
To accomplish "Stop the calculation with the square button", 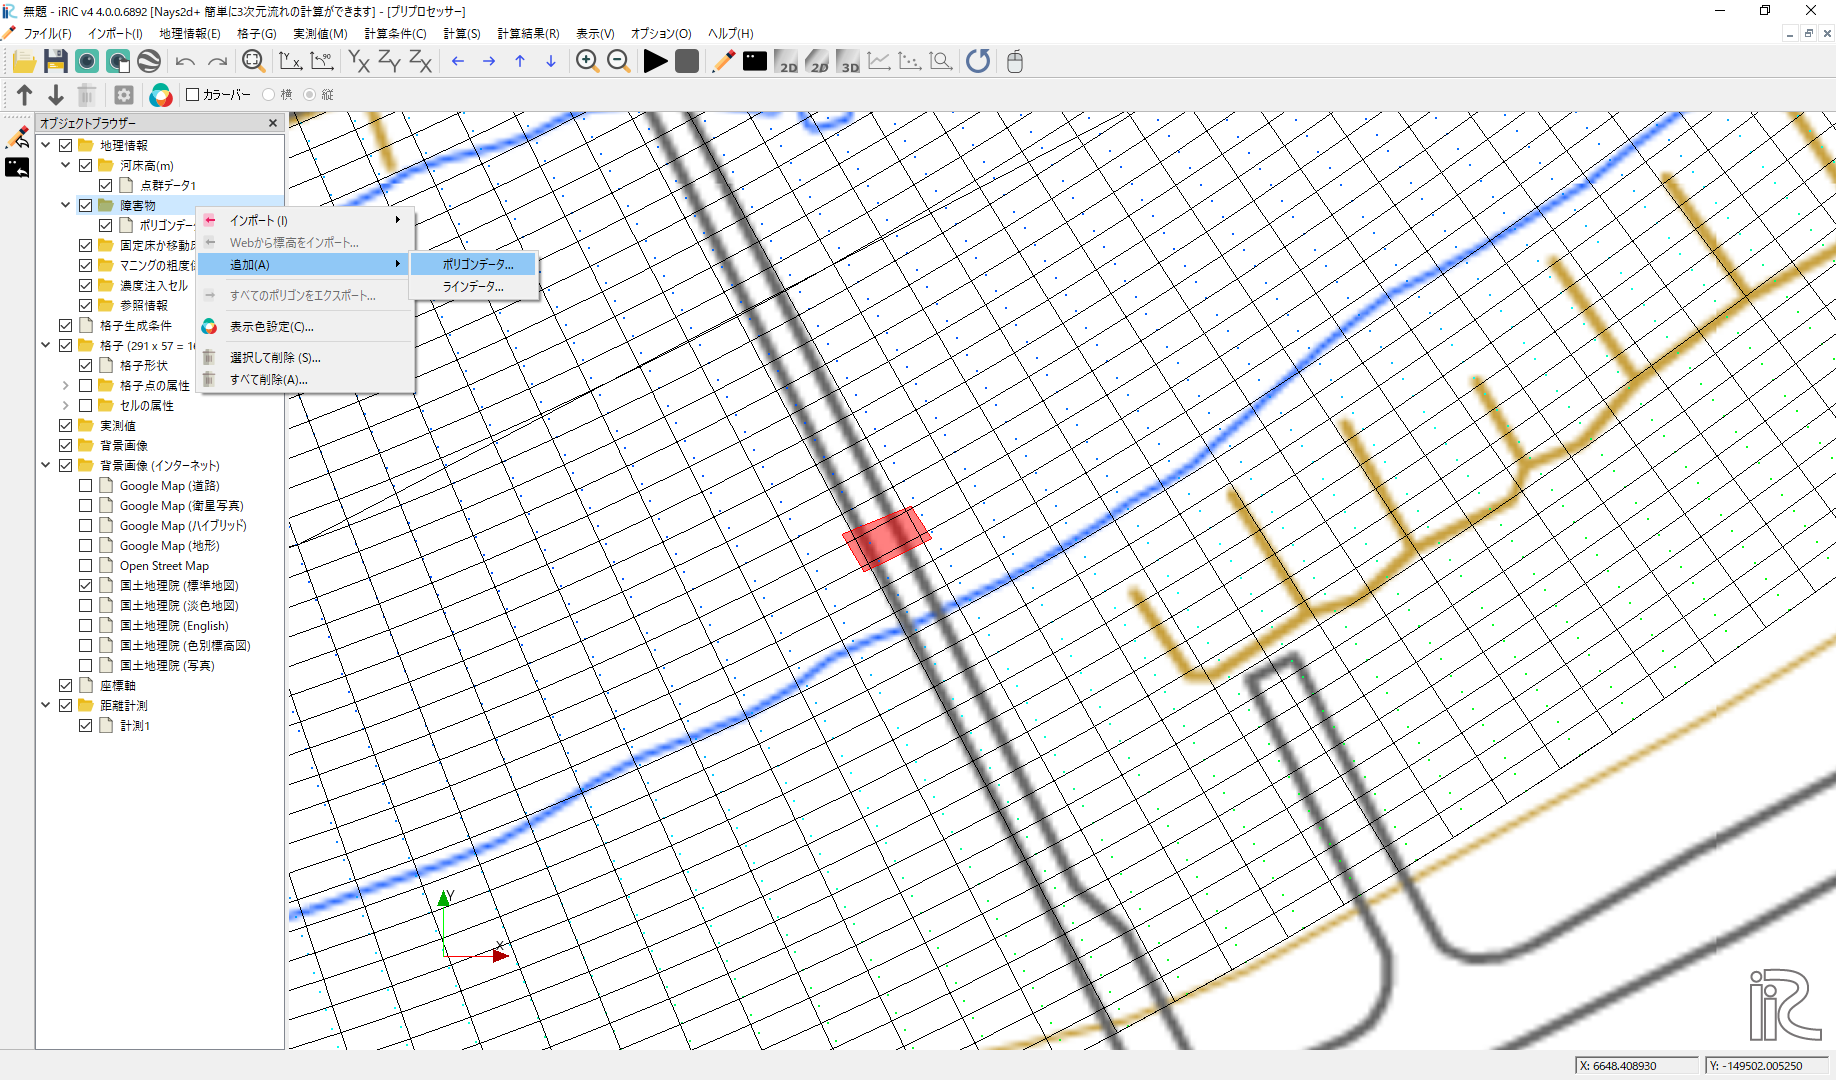I will (686, 62).
